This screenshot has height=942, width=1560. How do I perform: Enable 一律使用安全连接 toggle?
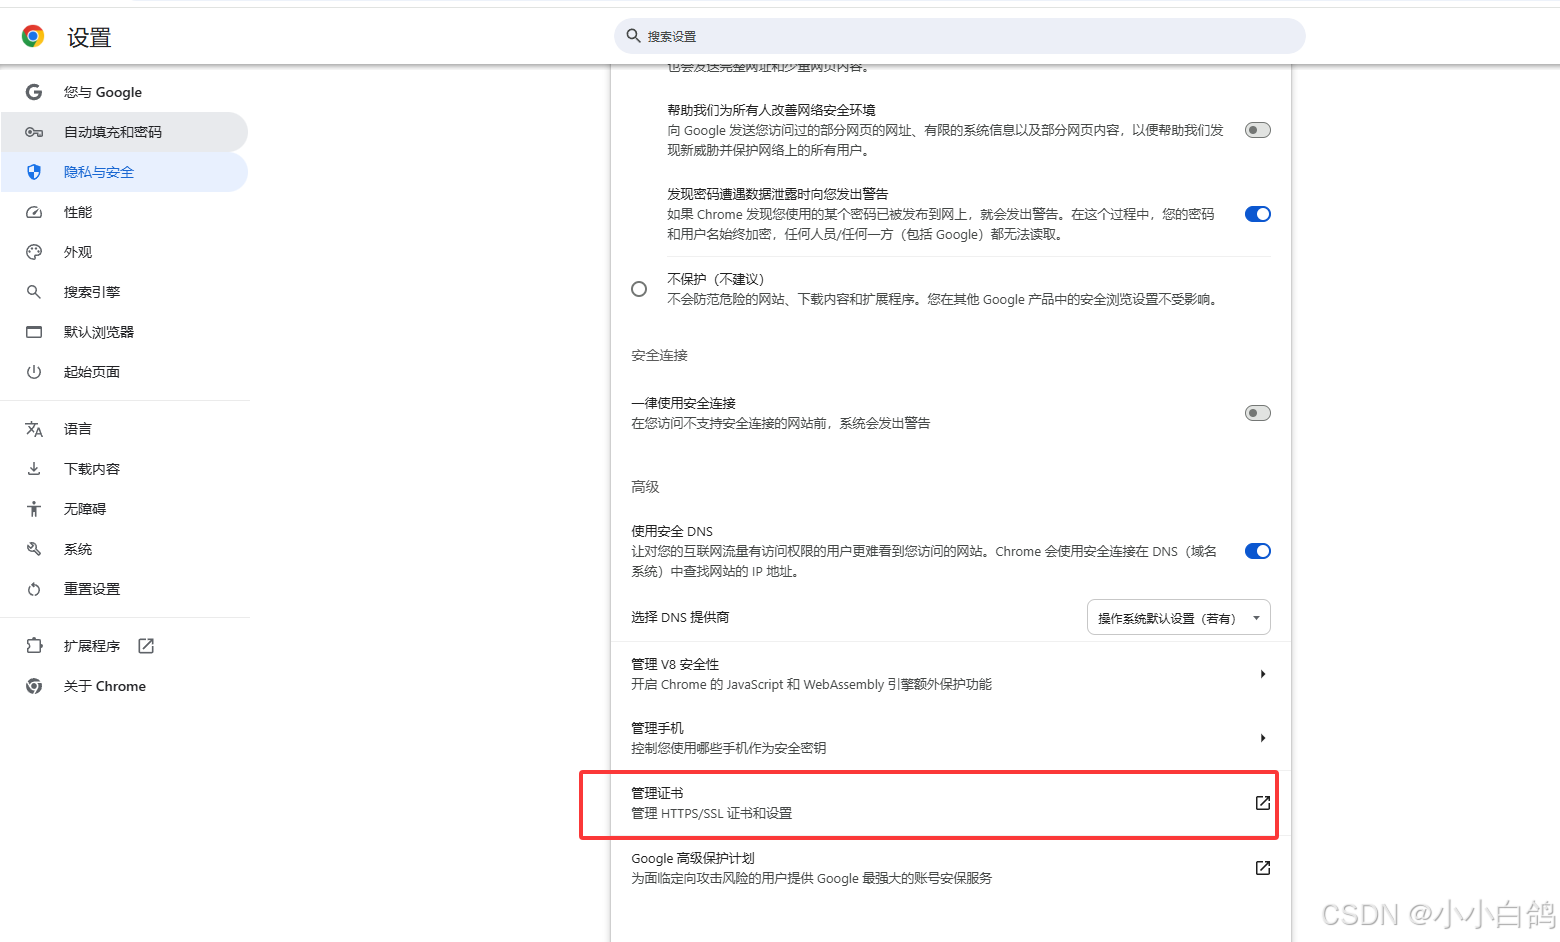click(1257, 413)
